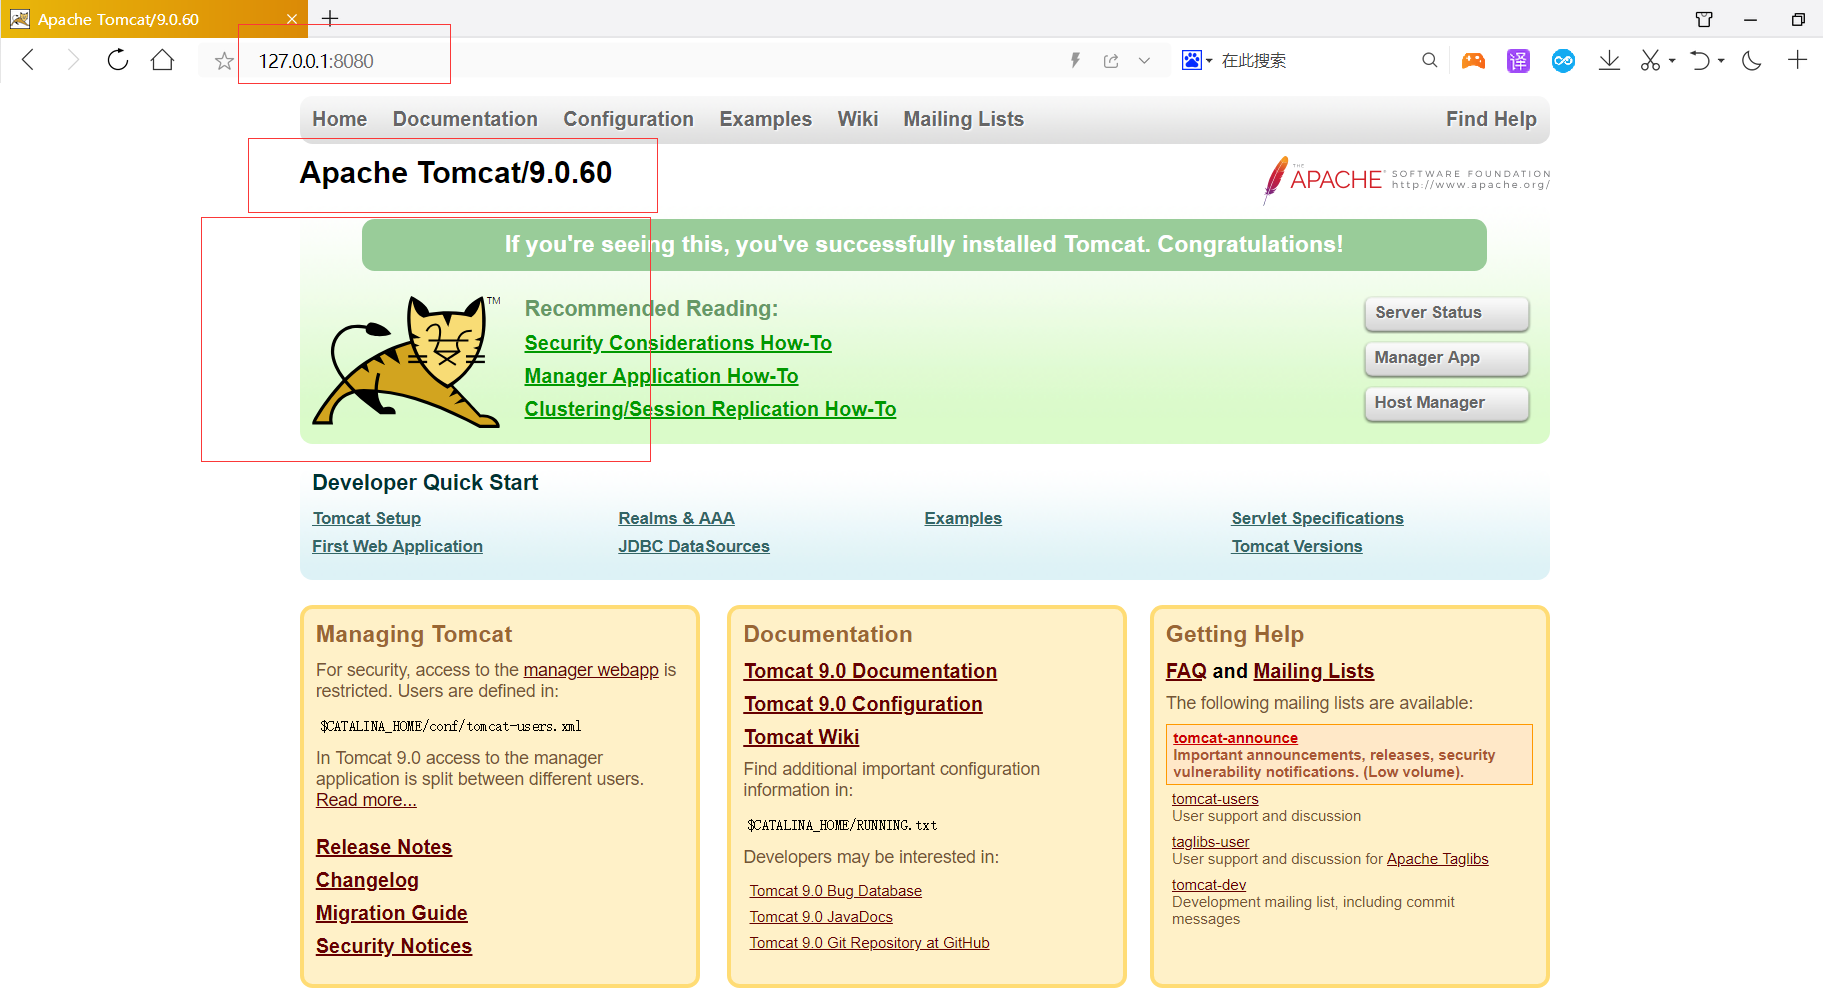This screenshot has height=989, width=1823.
Task: Open Servlet Specifications link
Action: (x=1317, y=518)
